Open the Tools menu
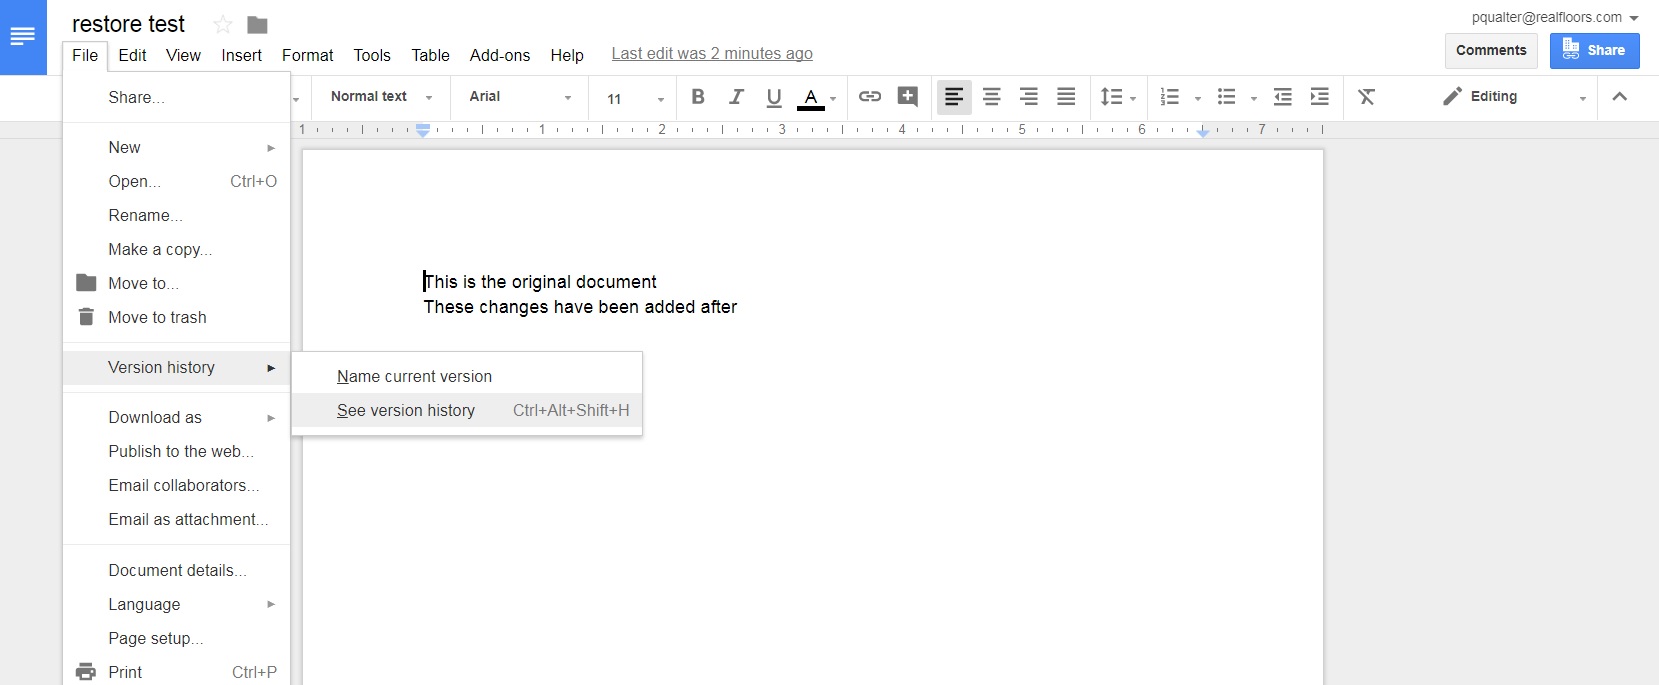The image size is (1659, 685). pyautogui.click(x=372, y=55)
